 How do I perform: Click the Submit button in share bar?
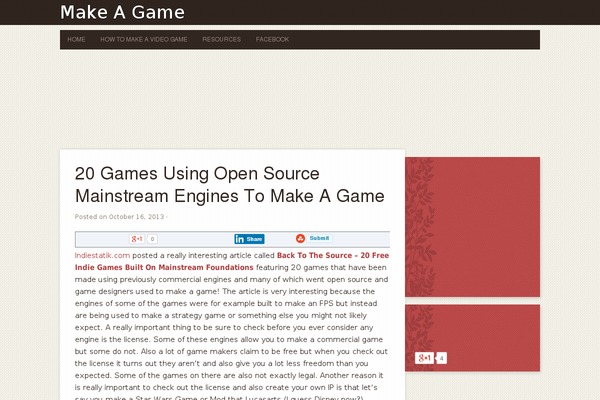pos(320,238)
